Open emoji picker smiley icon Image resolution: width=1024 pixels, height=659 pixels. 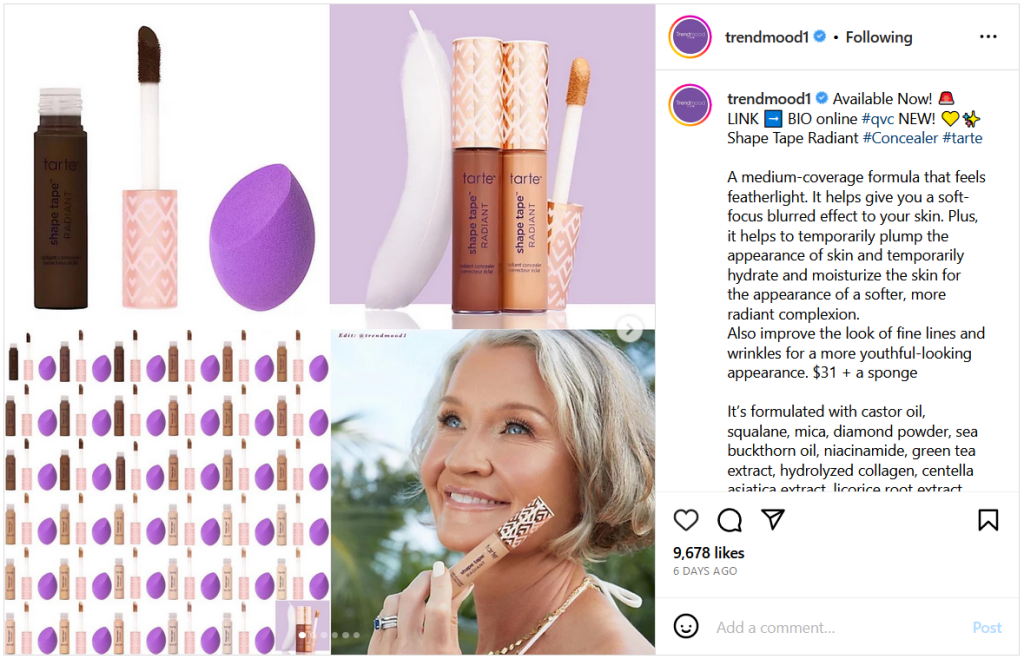[x=686, y=627]
